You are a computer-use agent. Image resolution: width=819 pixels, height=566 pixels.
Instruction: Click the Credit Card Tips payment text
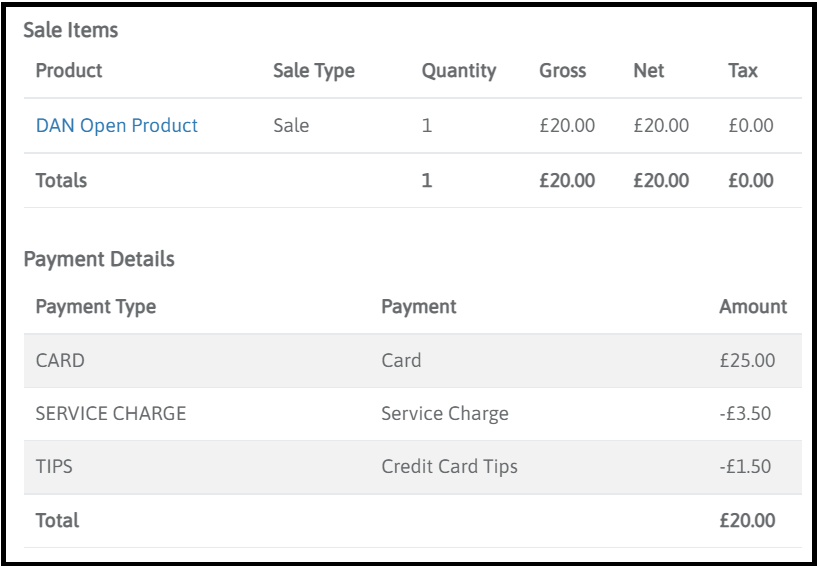pos(449,466)
